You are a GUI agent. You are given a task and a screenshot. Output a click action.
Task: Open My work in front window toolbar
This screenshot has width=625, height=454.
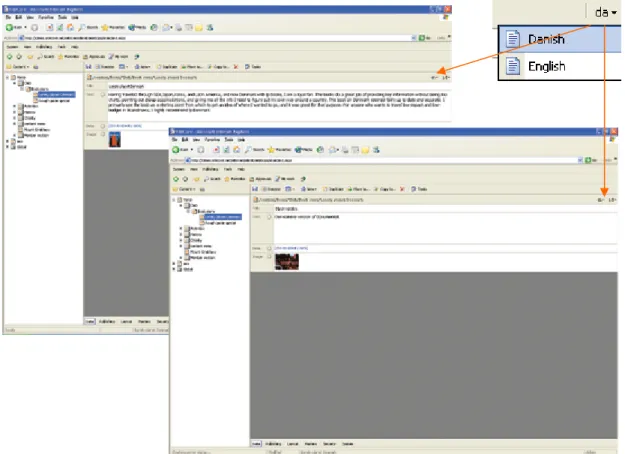(285, 179)
